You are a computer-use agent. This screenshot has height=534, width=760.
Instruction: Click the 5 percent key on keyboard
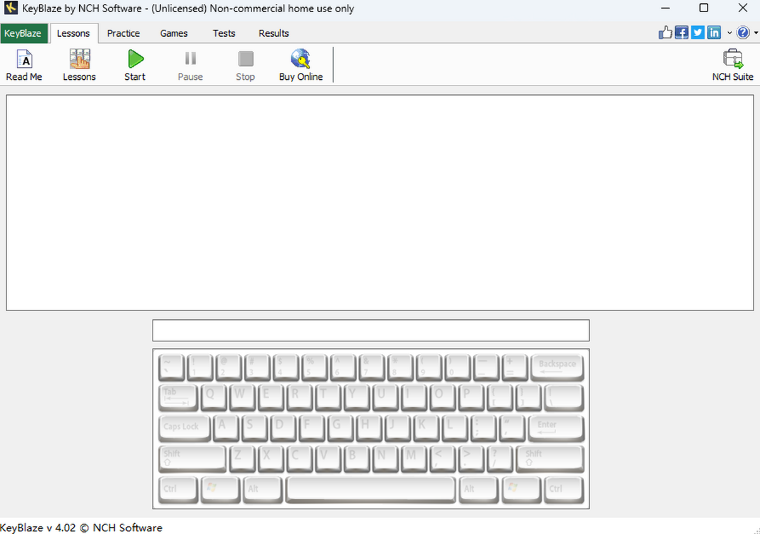pos(315,367)
